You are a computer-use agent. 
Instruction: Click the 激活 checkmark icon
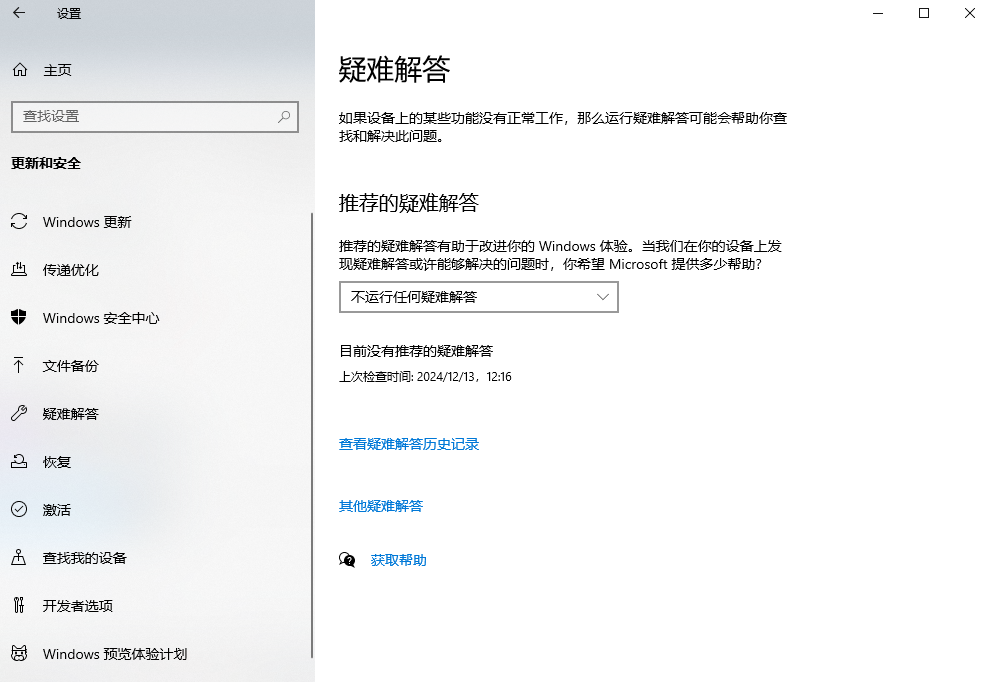tap(19, 510)
